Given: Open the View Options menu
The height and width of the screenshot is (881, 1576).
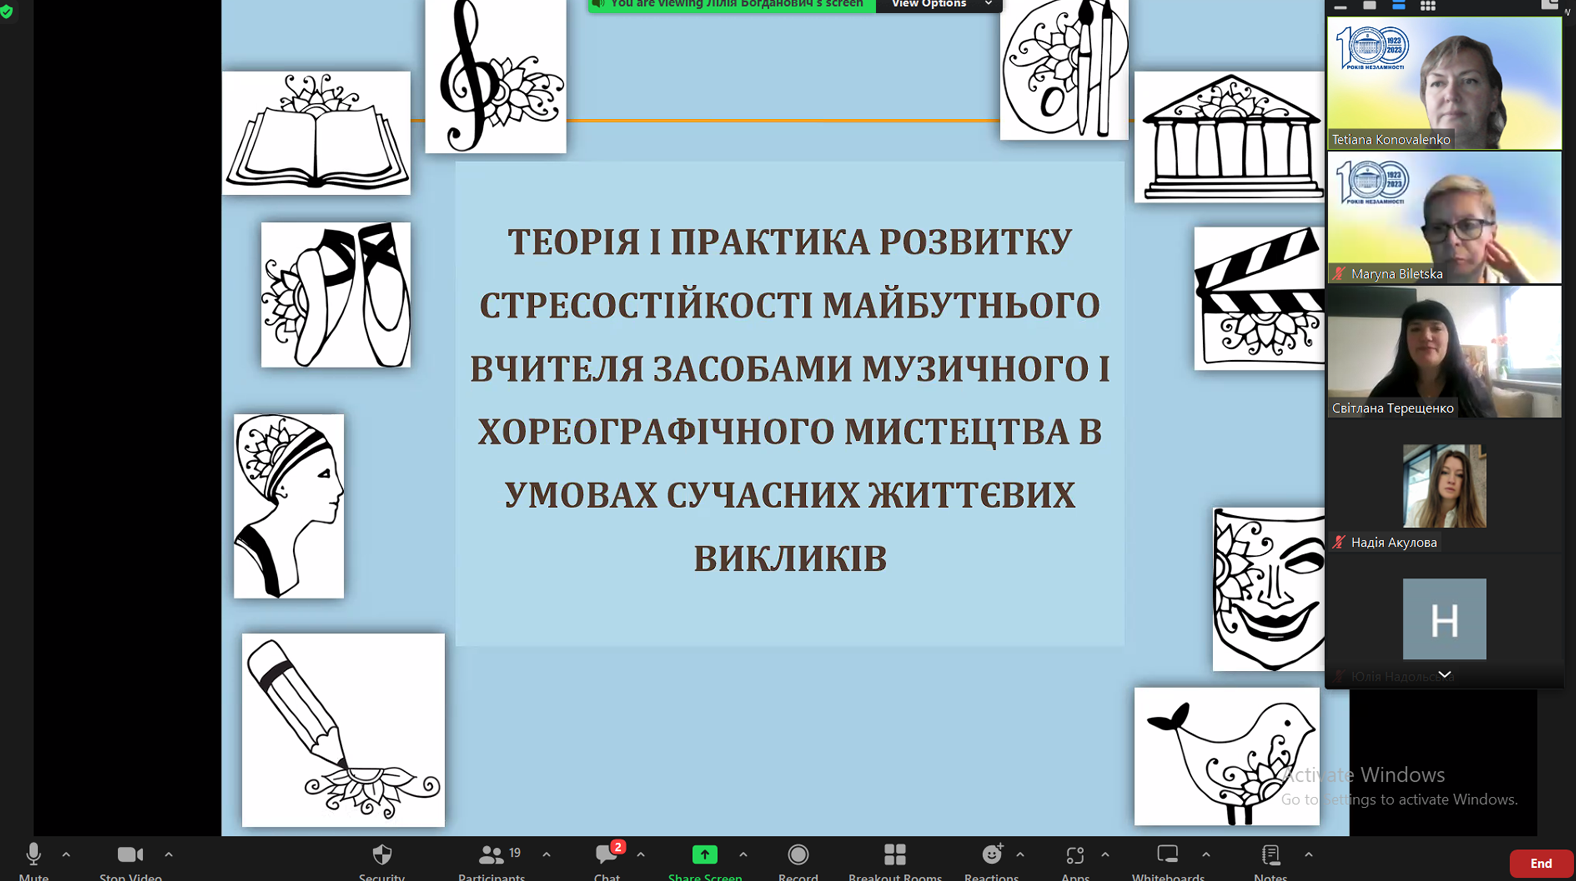Looking at the screenshot, I should click(938, 5).
